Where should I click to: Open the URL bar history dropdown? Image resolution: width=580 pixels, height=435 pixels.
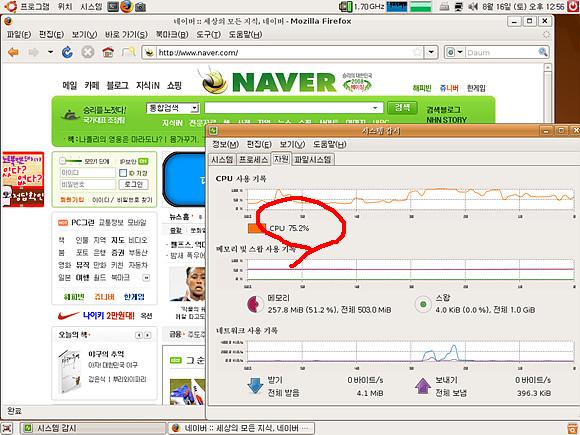431,52
